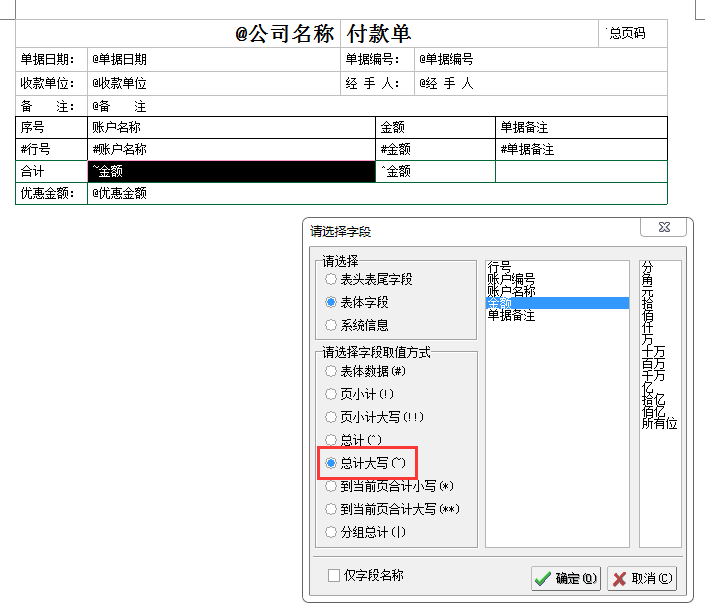Pick 账户编号 in the field list
This screenshot has height=611, width=705.
[557, 279]
